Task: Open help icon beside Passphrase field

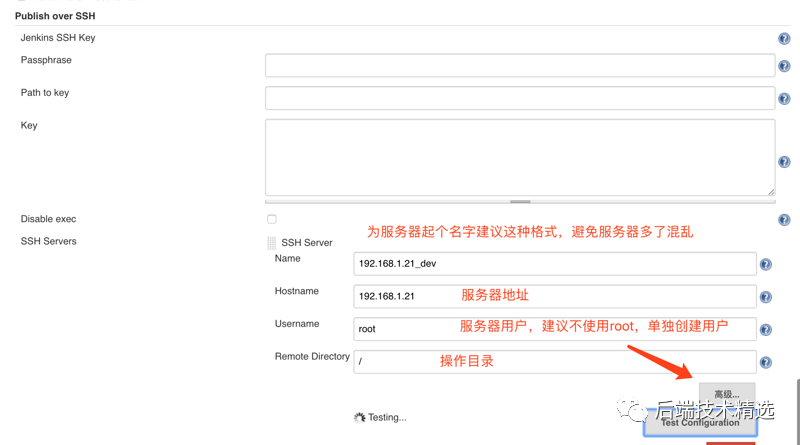Action: (784, 66)
